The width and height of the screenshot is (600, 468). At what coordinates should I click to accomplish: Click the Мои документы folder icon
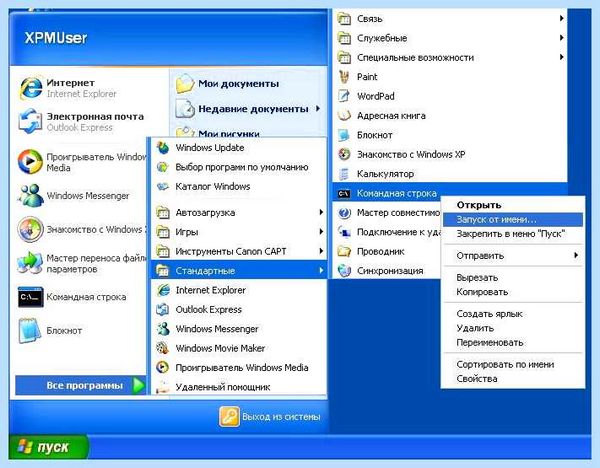[x=185, y=83]
